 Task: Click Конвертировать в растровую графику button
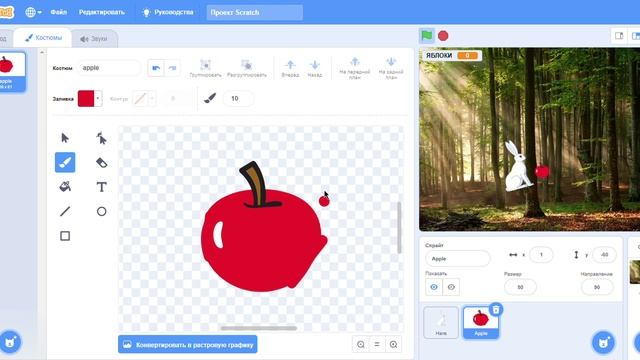pos(188,344)
